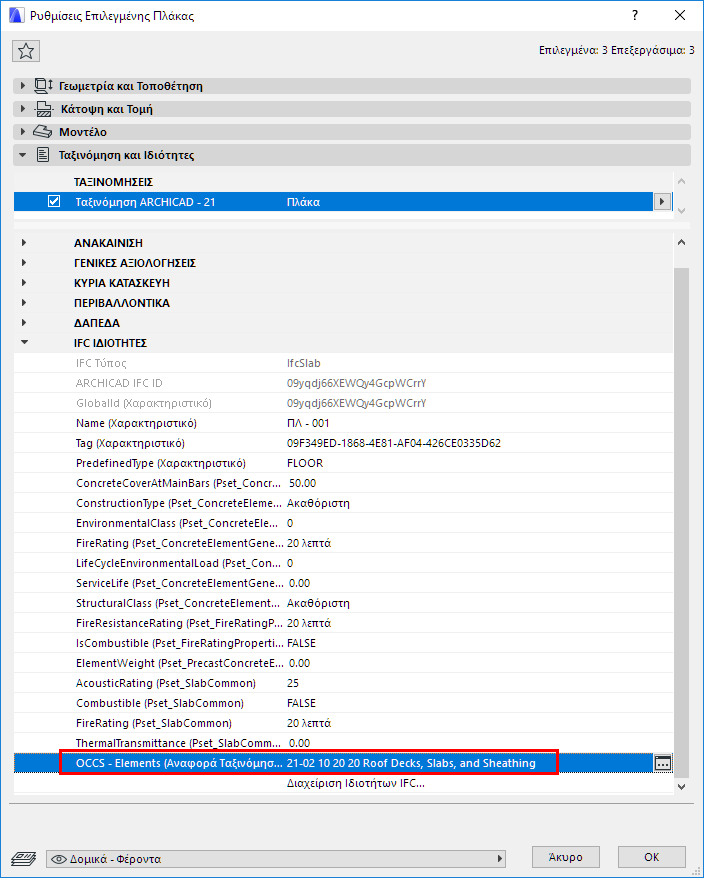Click the LifeCycleEnvironmentalLoad row

[x=343, y=563]
